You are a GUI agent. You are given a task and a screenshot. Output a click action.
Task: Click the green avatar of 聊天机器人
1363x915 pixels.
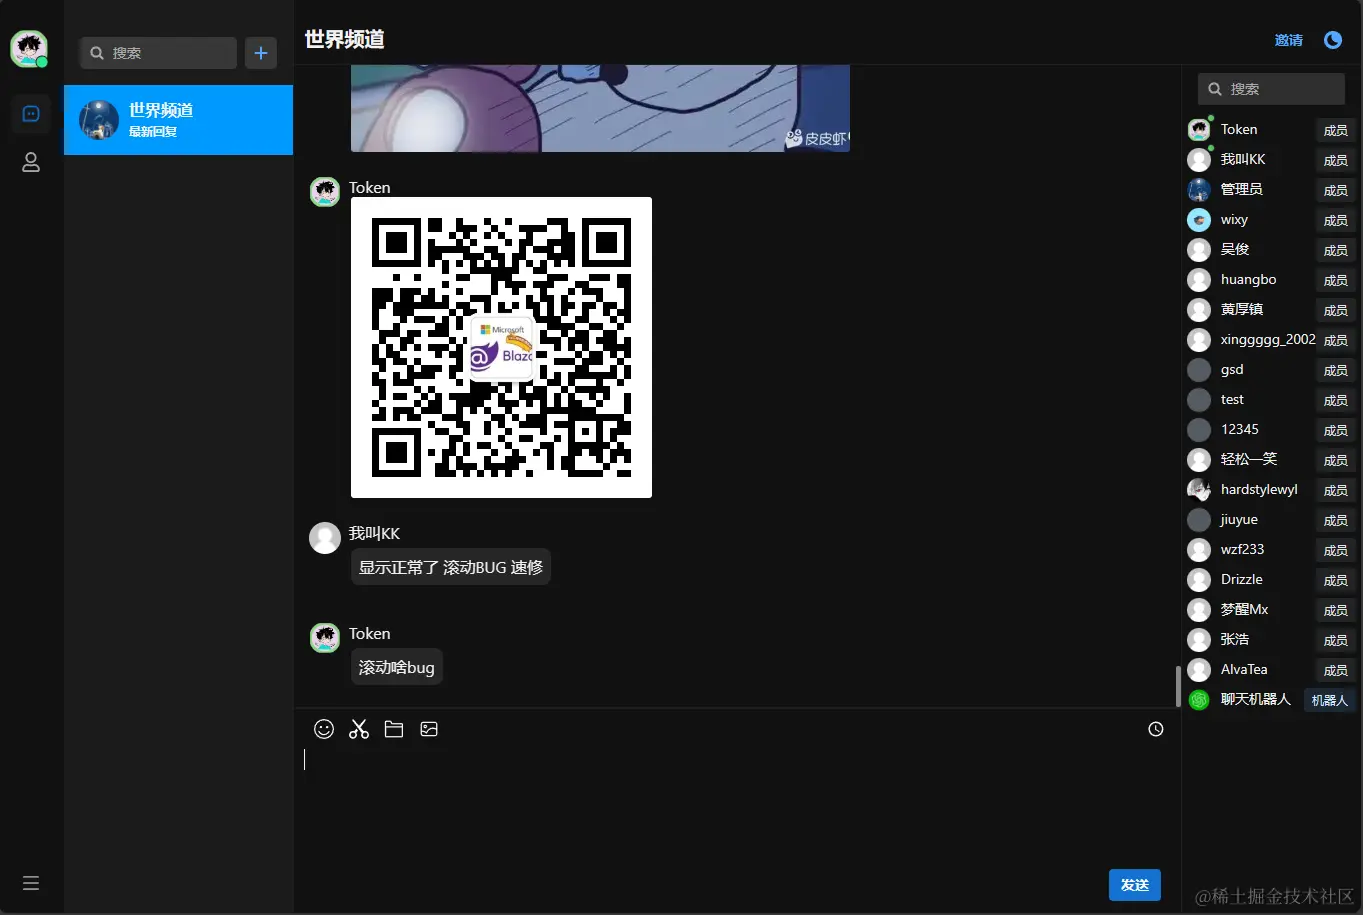click(x=1199, y=700)
